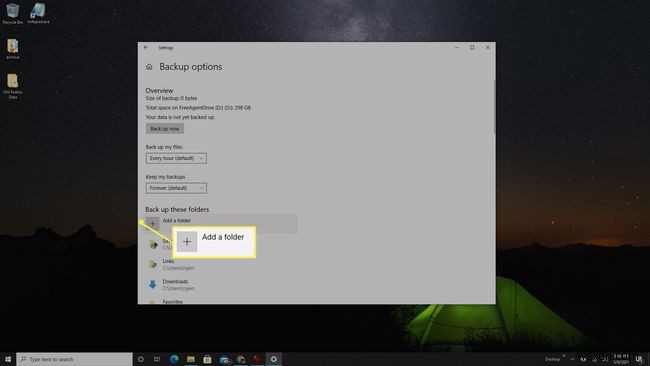Select the notepad.exe desktop icon
The height and width of the screenshot is (366, 650).
coord(38,13)
